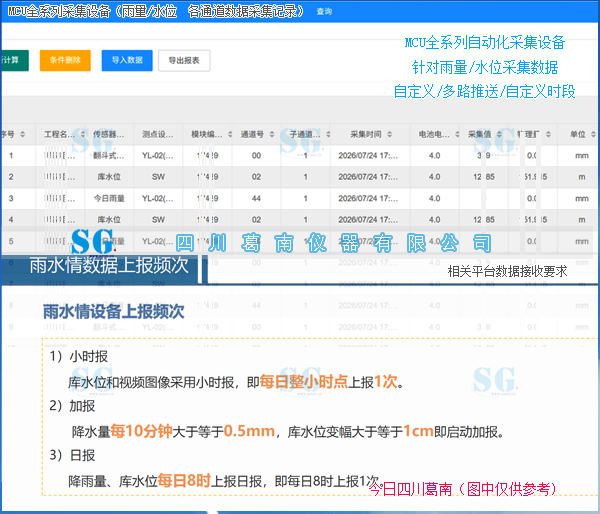Click the 采集时间 header label
This screenshot has width=600, height=514.
coord(366,134)
